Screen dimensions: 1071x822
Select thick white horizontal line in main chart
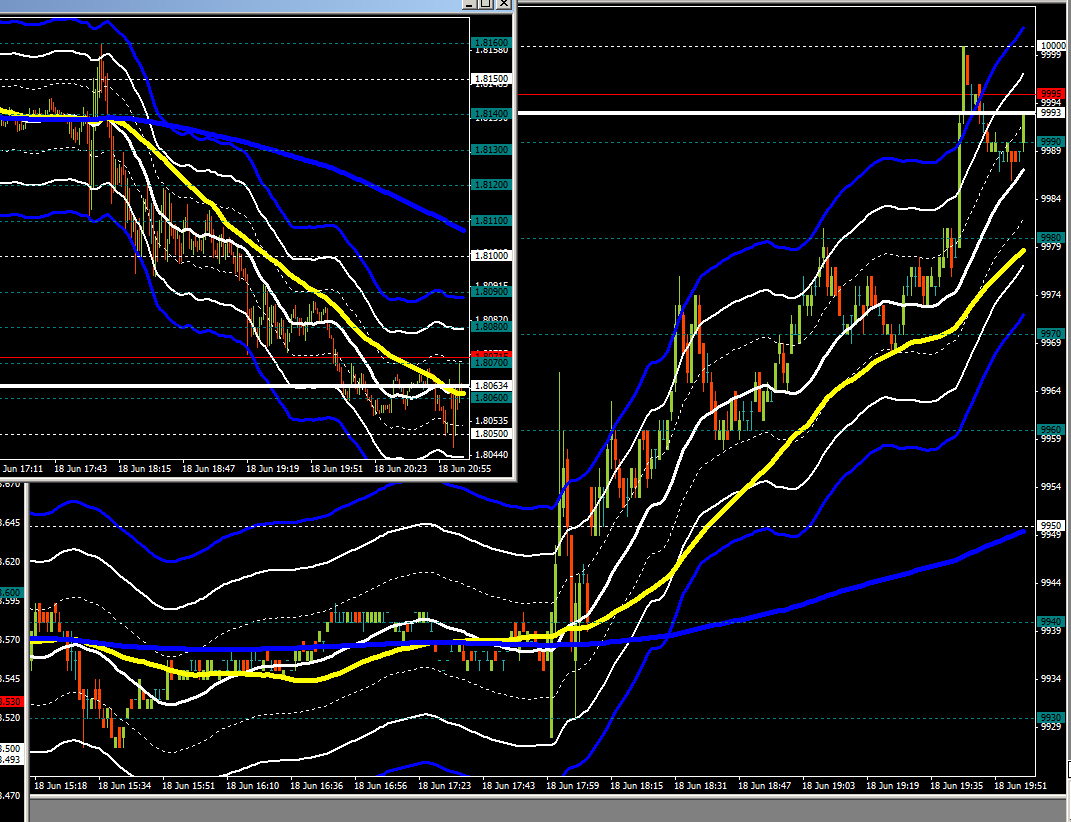coord(777,112)
